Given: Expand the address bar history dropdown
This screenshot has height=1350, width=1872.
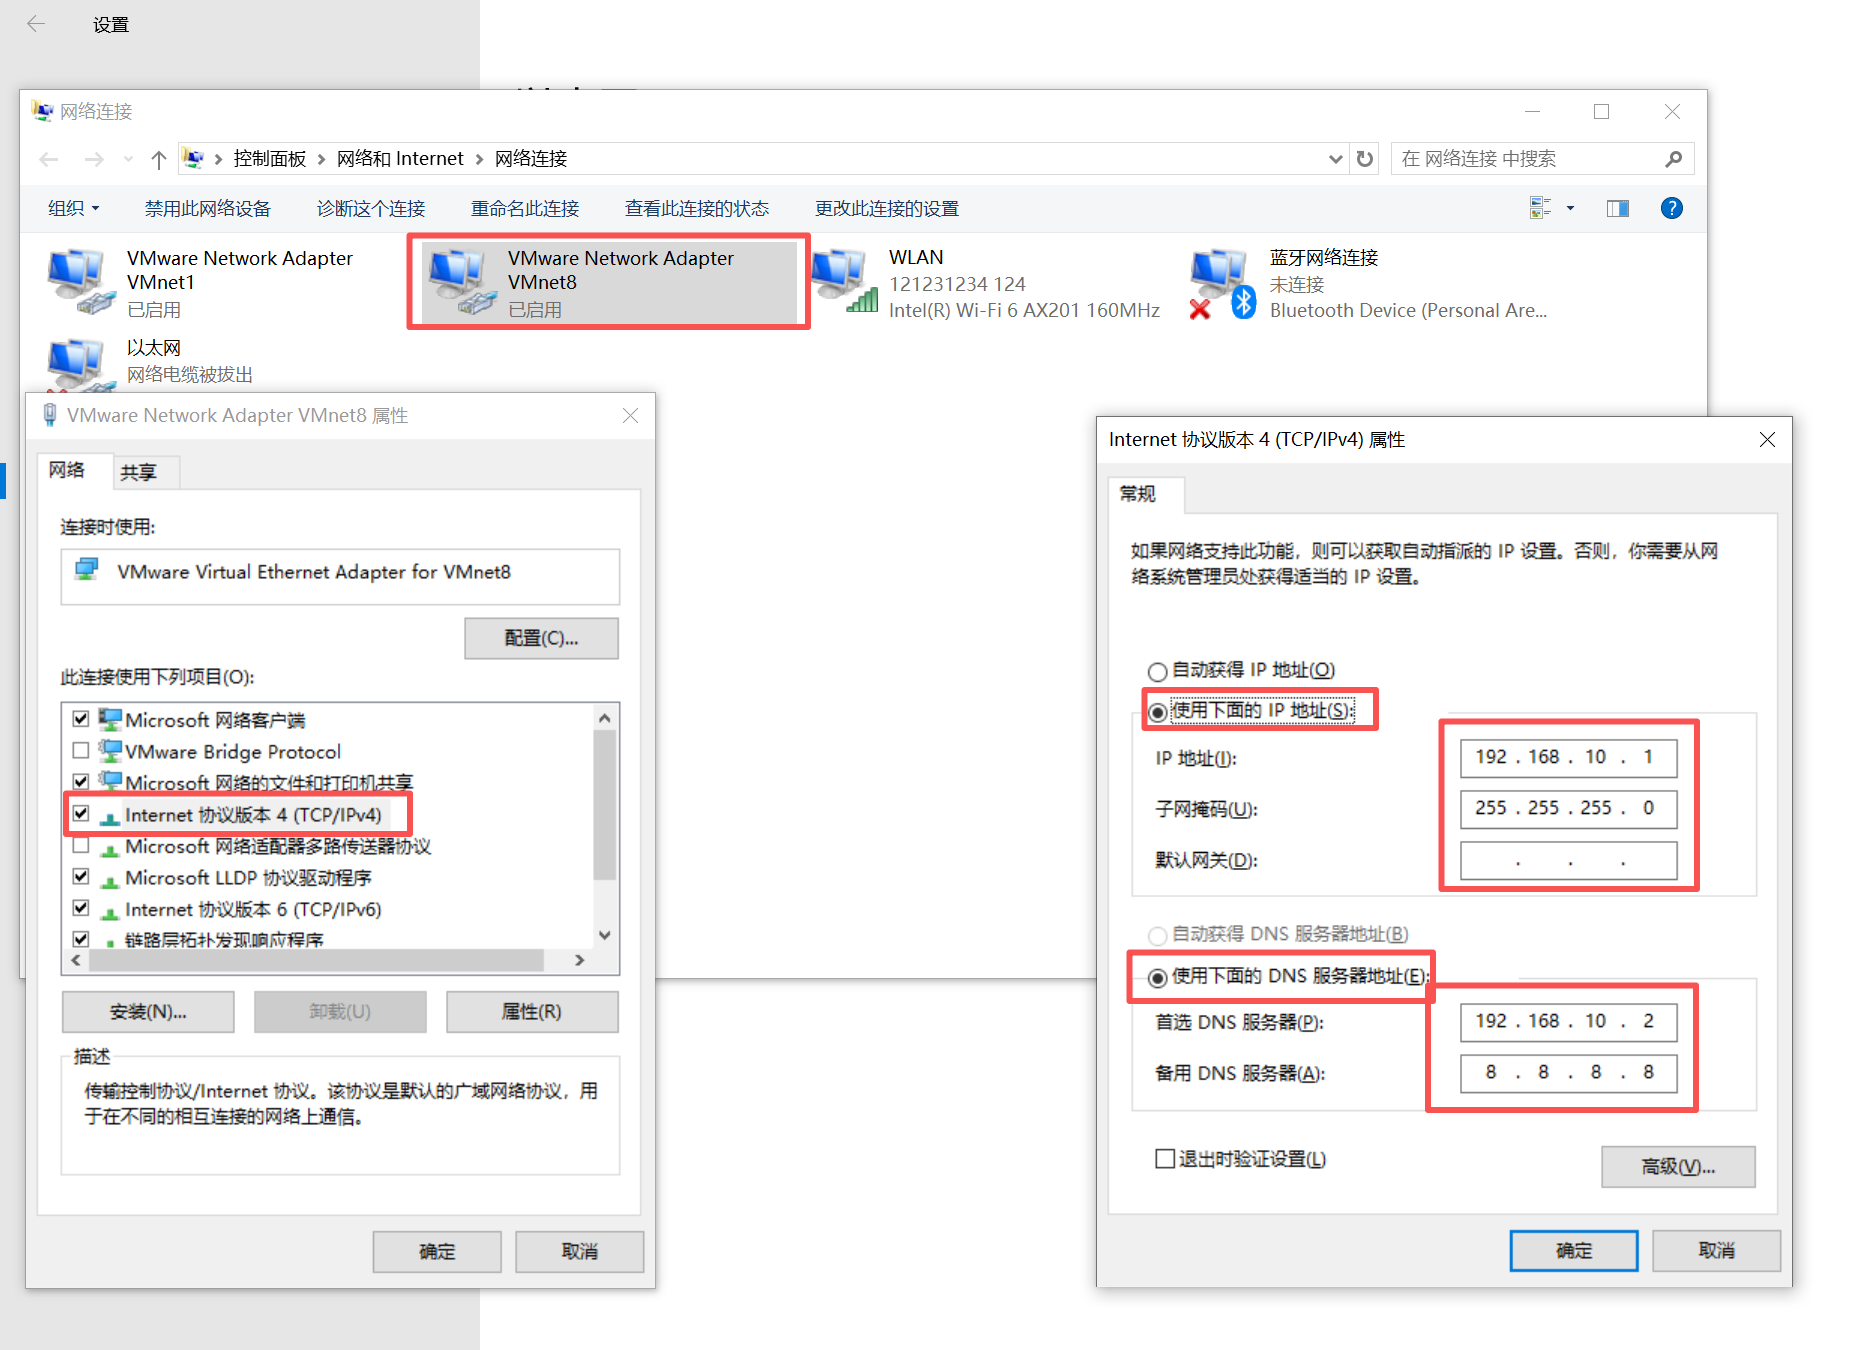Looking at the screenshot, I should click(1335, 159).
